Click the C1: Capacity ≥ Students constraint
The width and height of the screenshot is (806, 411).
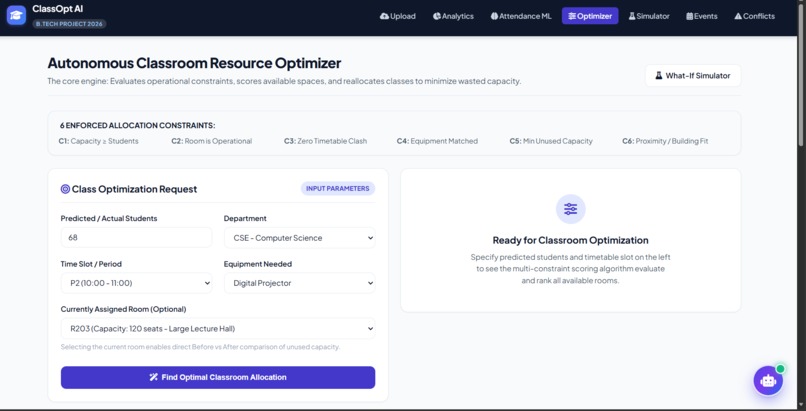(x=98, y=141)
